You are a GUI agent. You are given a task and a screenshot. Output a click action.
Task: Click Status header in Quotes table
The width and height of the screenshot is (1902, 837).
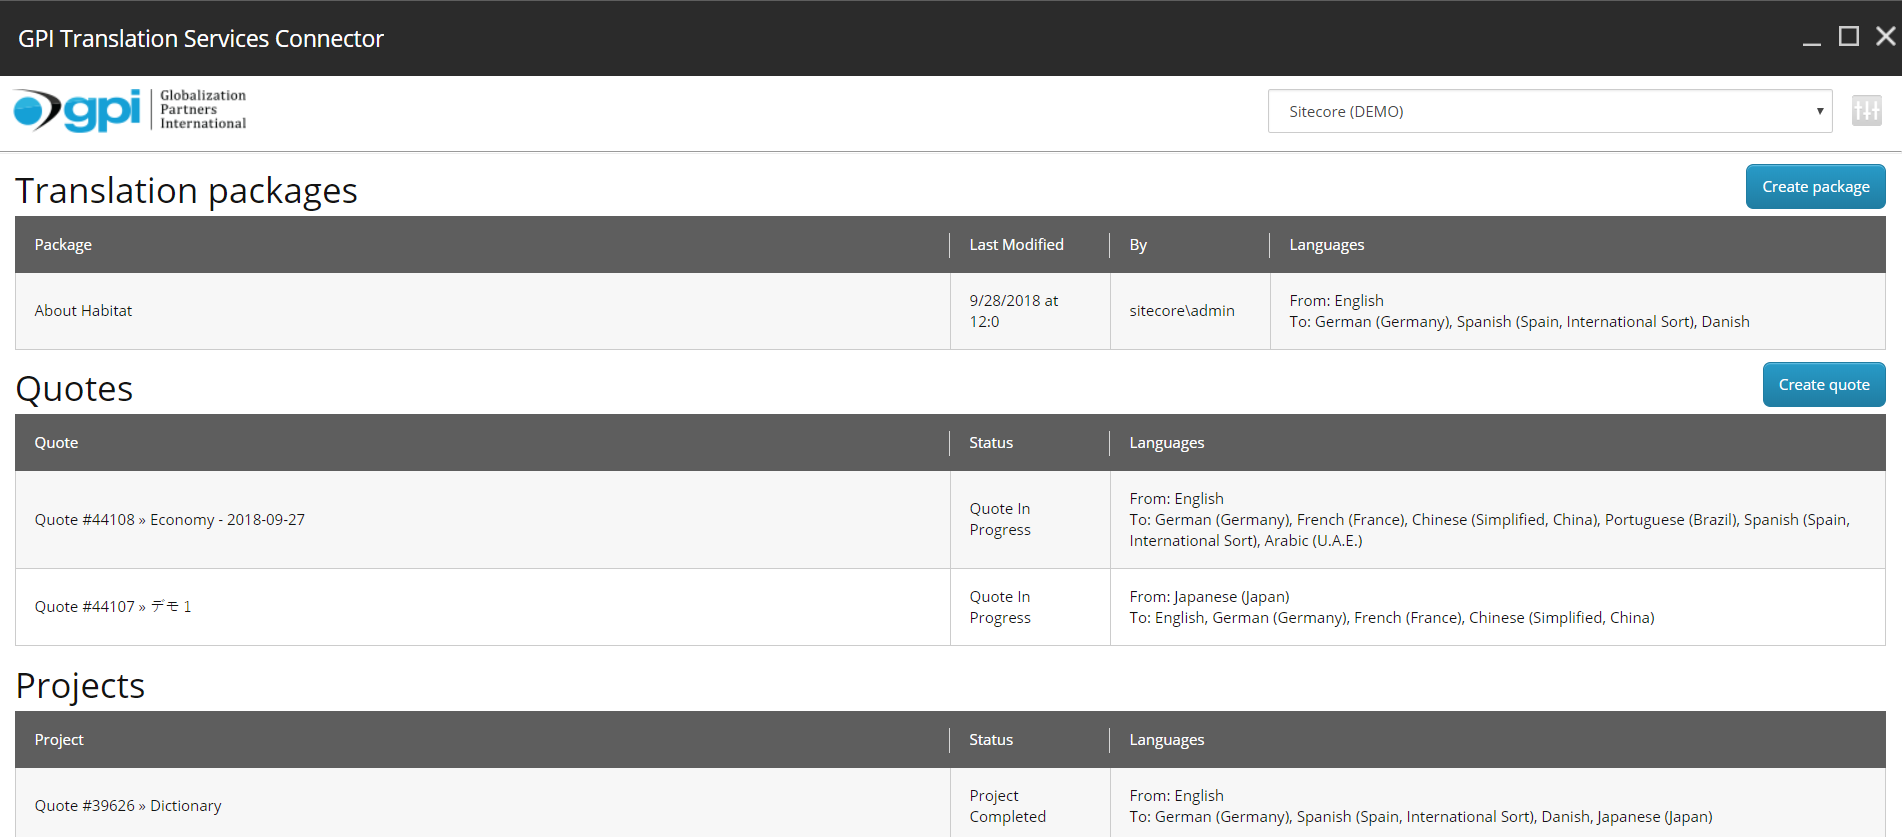991,443
